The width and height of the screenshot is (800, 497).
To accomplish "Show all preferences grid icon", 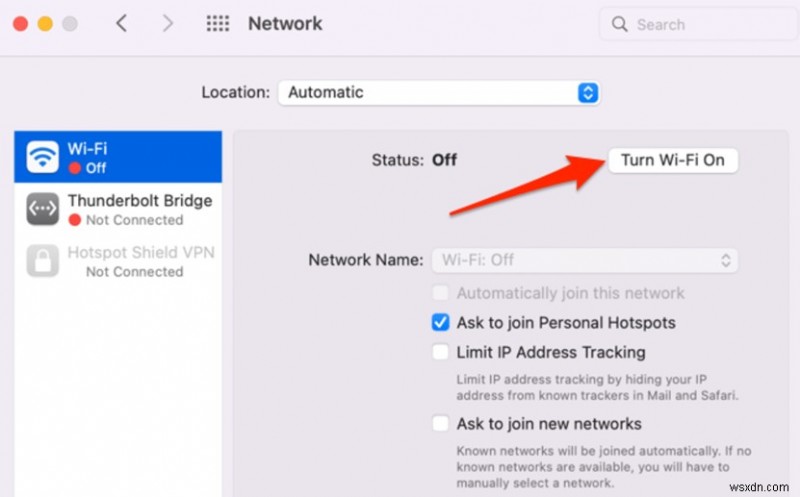I will tap(218, 23).
